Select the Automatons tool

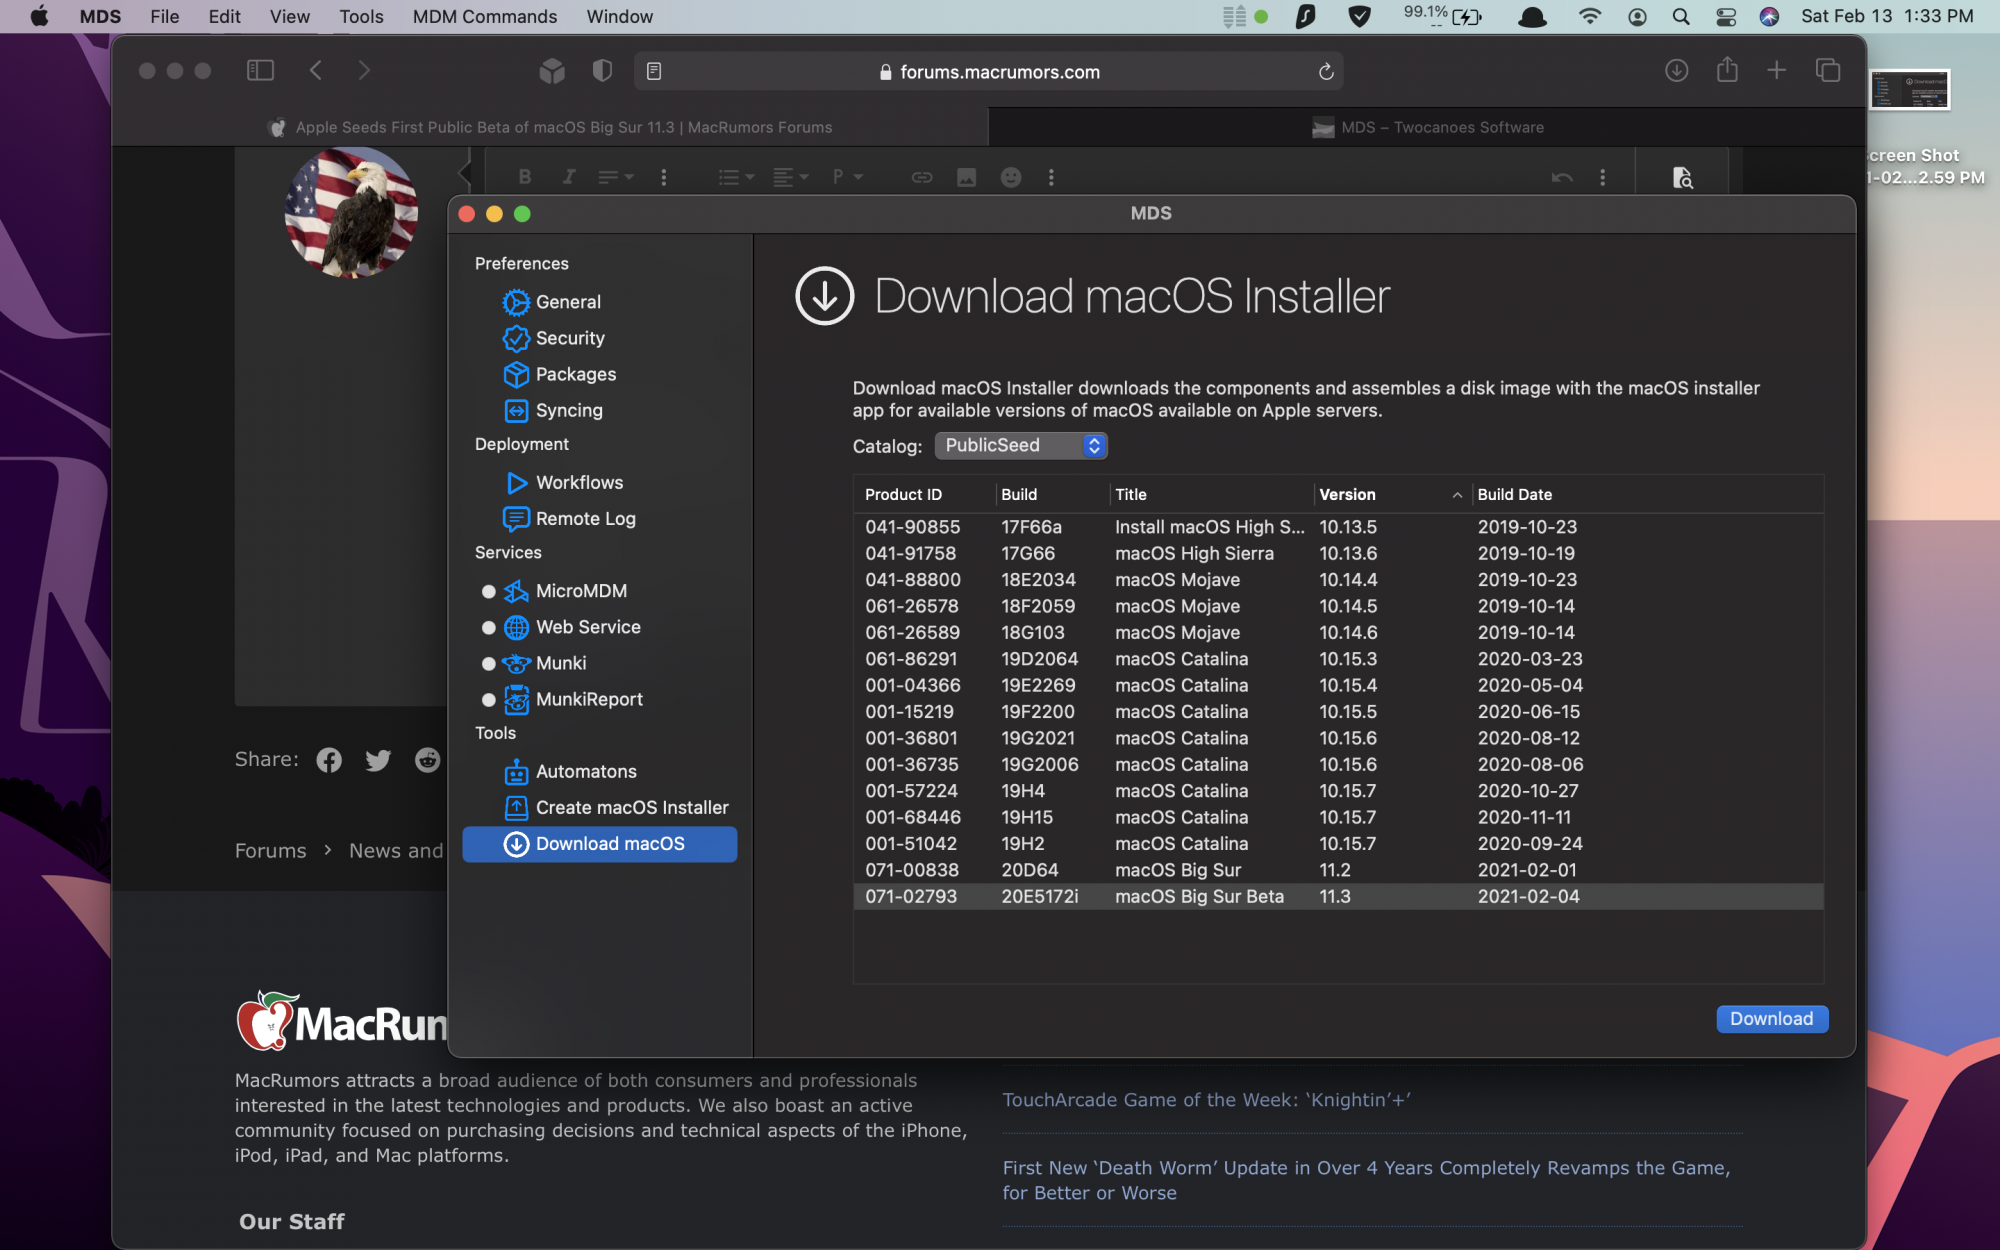(585, 771)
